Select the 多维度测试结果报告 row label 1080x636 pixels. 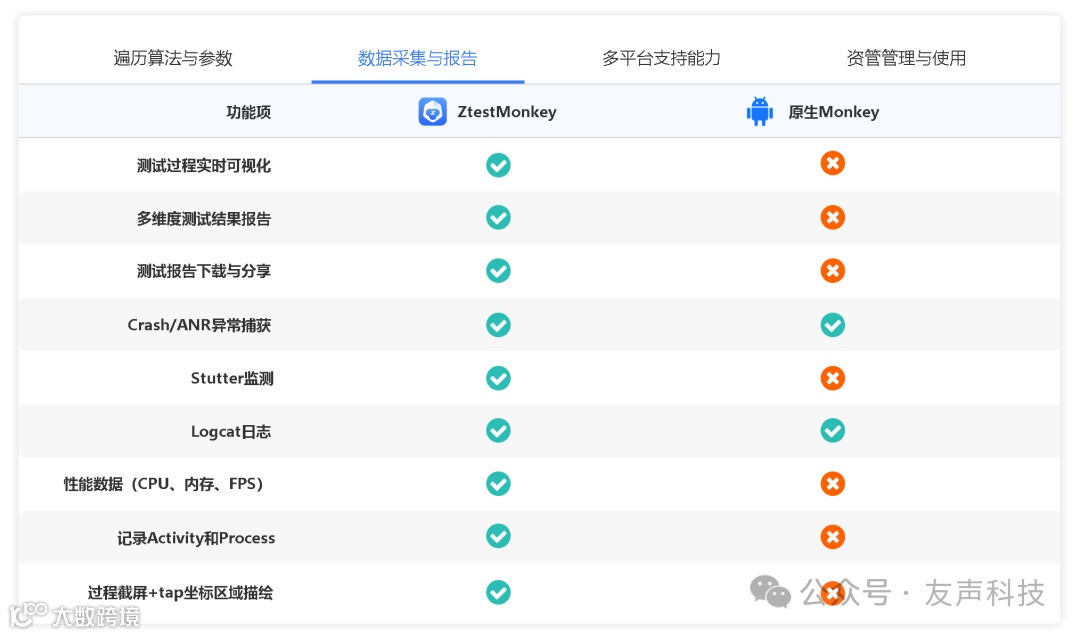click(x=204, y=218)
